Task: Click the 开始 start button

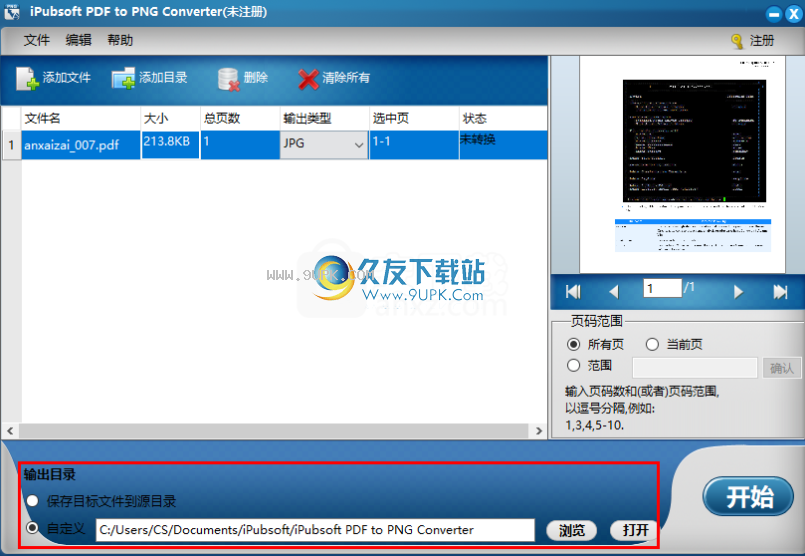Action: pos(748,496)
